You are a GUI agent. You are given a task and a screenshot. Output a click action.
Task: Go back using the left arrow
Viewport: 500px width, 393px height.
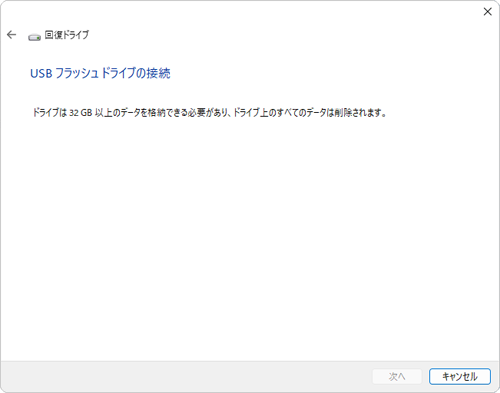(12, 35)
